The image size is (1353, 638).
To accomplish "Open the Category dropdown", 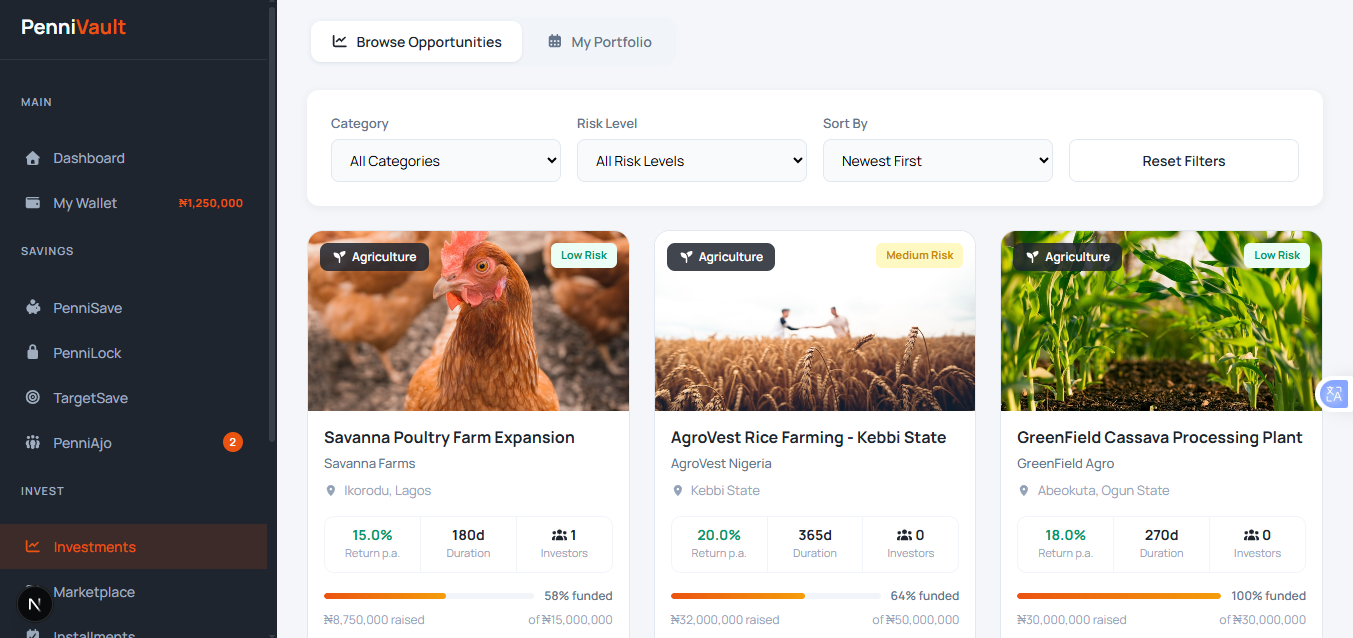I will [x=445, y=161].
